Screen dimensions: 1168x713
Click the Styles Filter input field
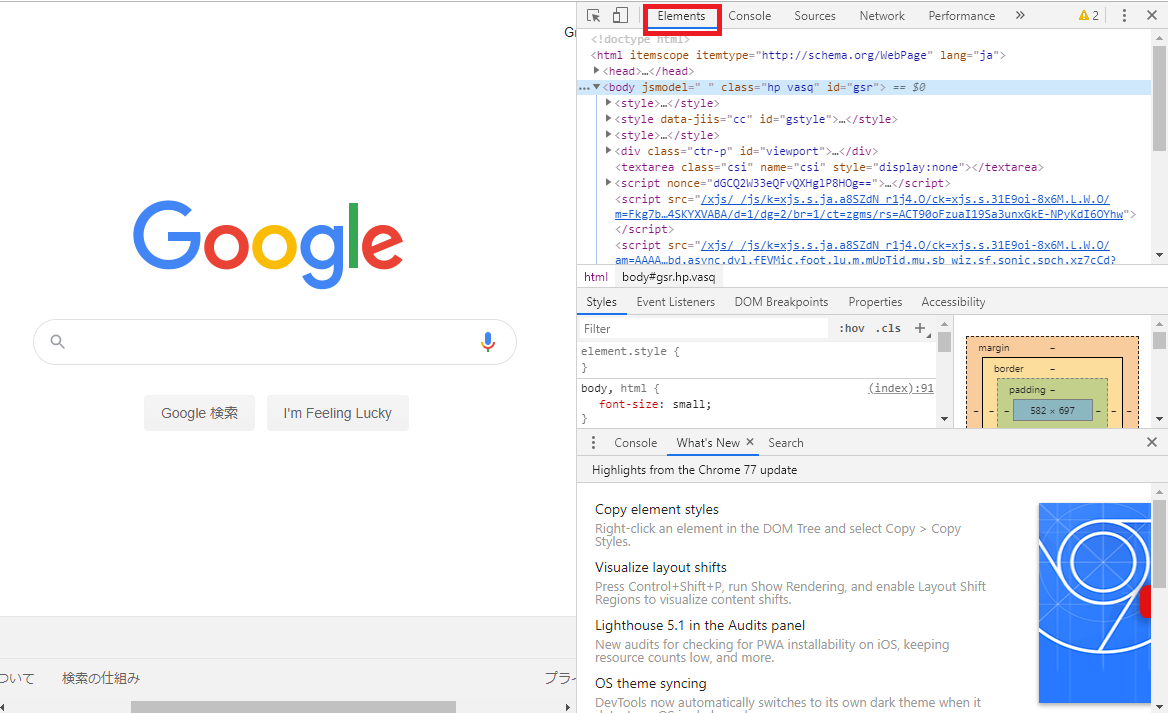(x=700, y=329)
